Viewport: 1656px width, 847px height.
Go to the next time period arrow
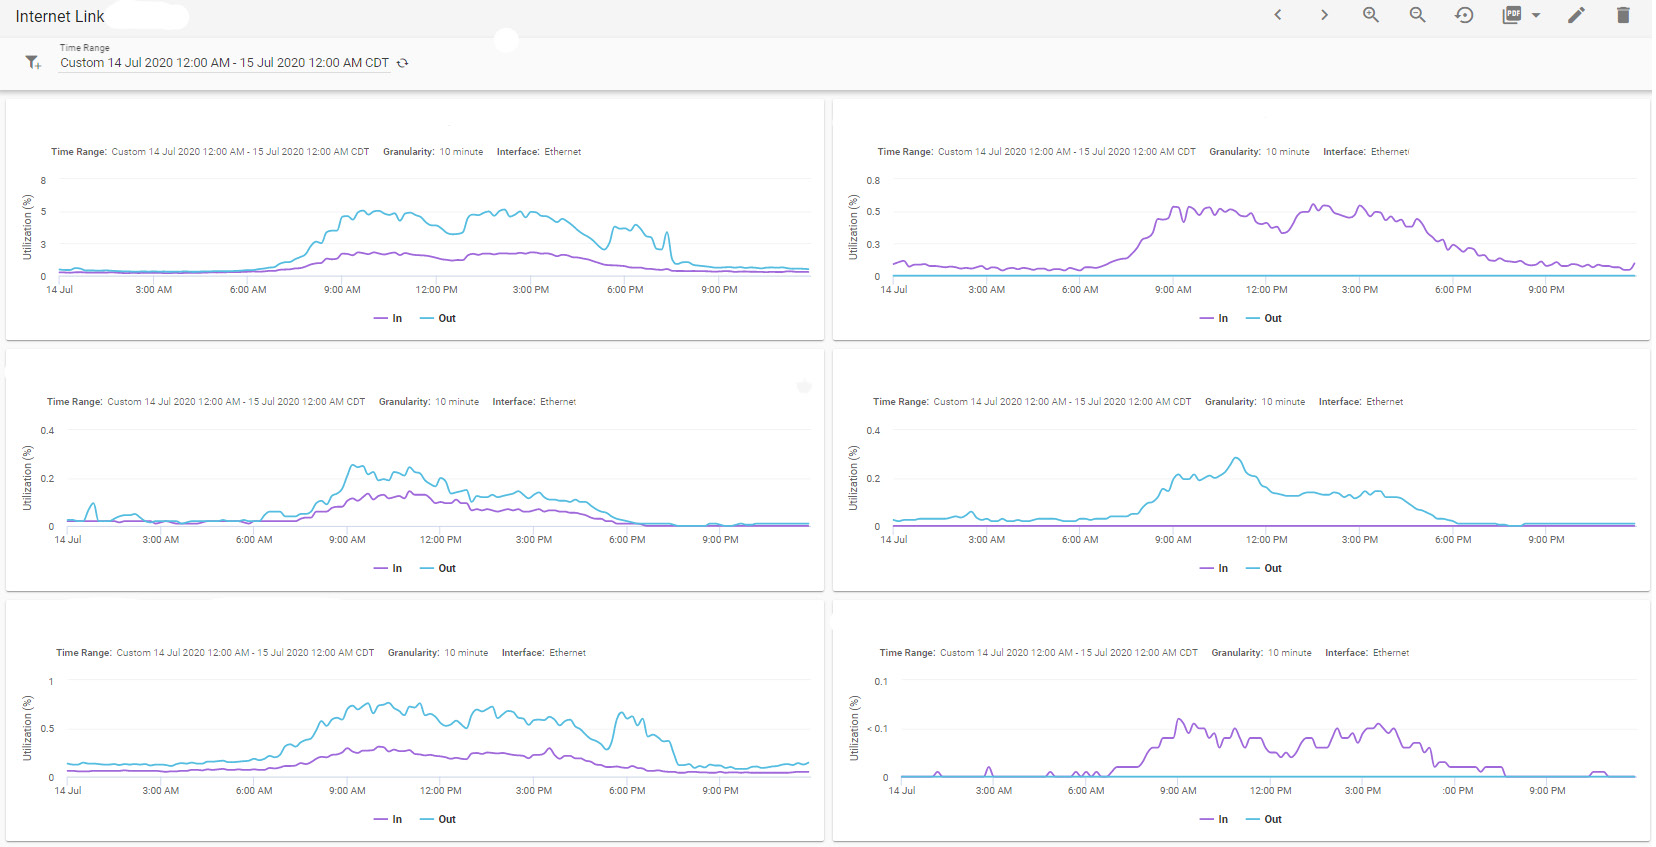point(1324,15)
